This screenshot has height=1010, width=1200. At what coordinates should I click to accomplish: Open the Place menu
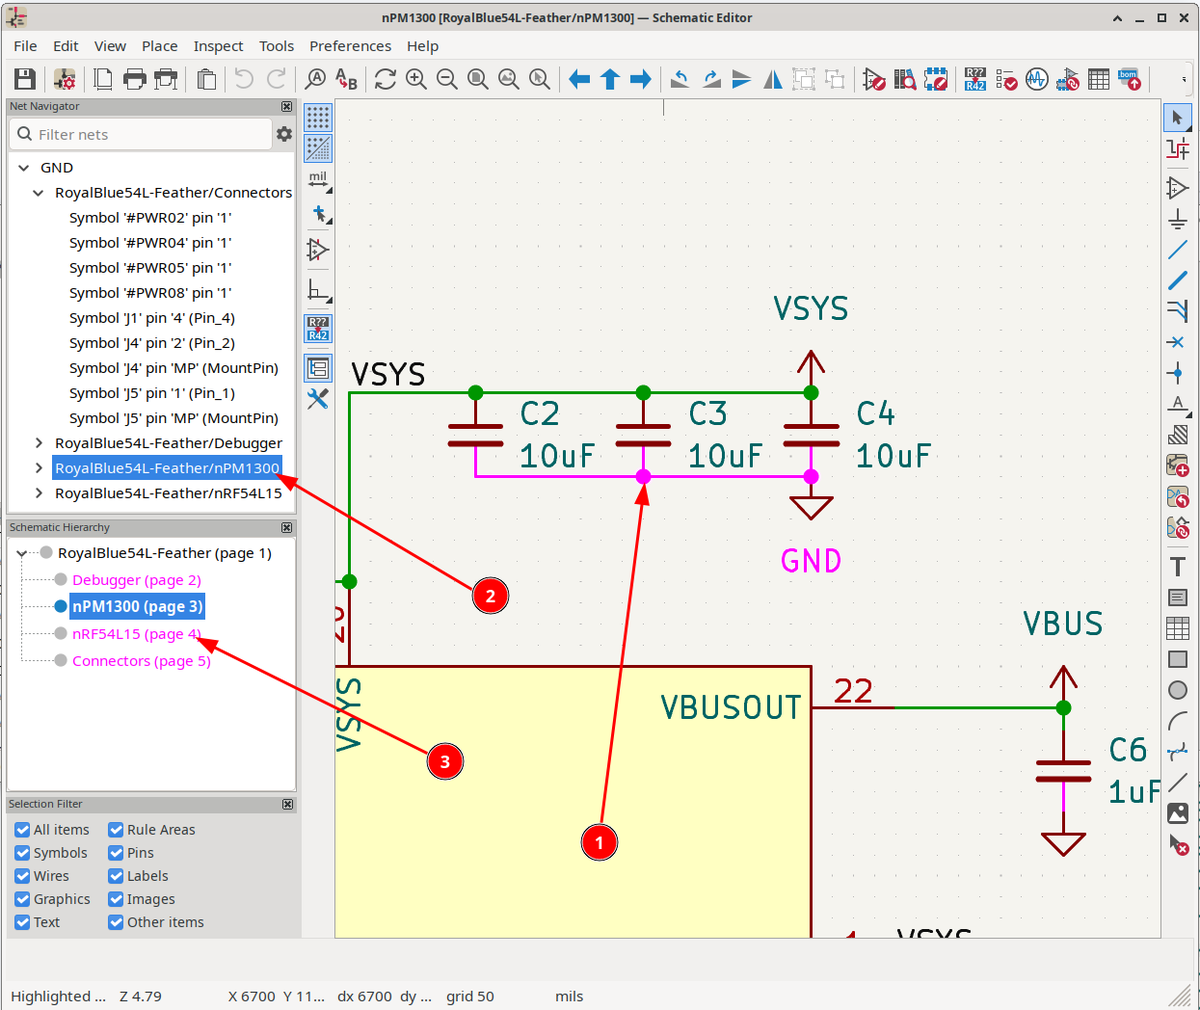(x=159, y=46)
